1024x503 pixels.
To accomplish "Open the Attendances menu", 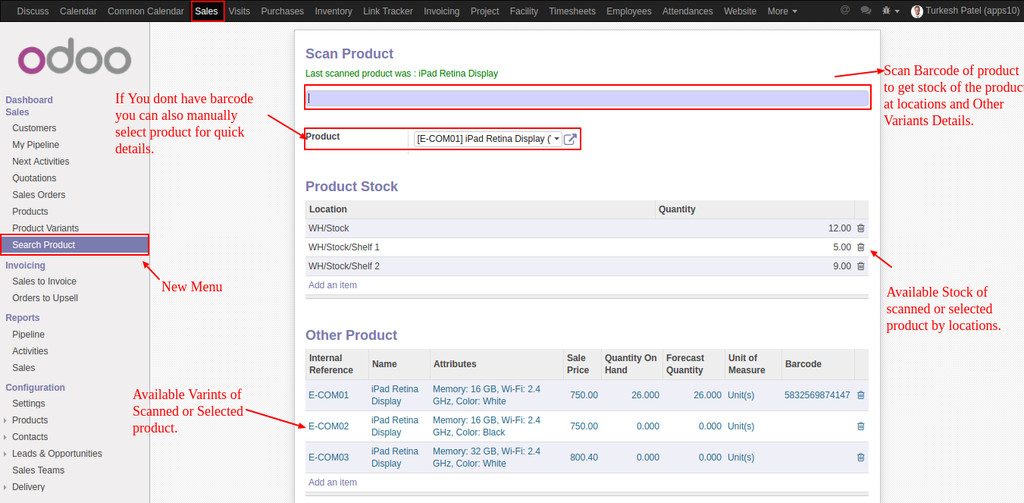I will 688,11.
